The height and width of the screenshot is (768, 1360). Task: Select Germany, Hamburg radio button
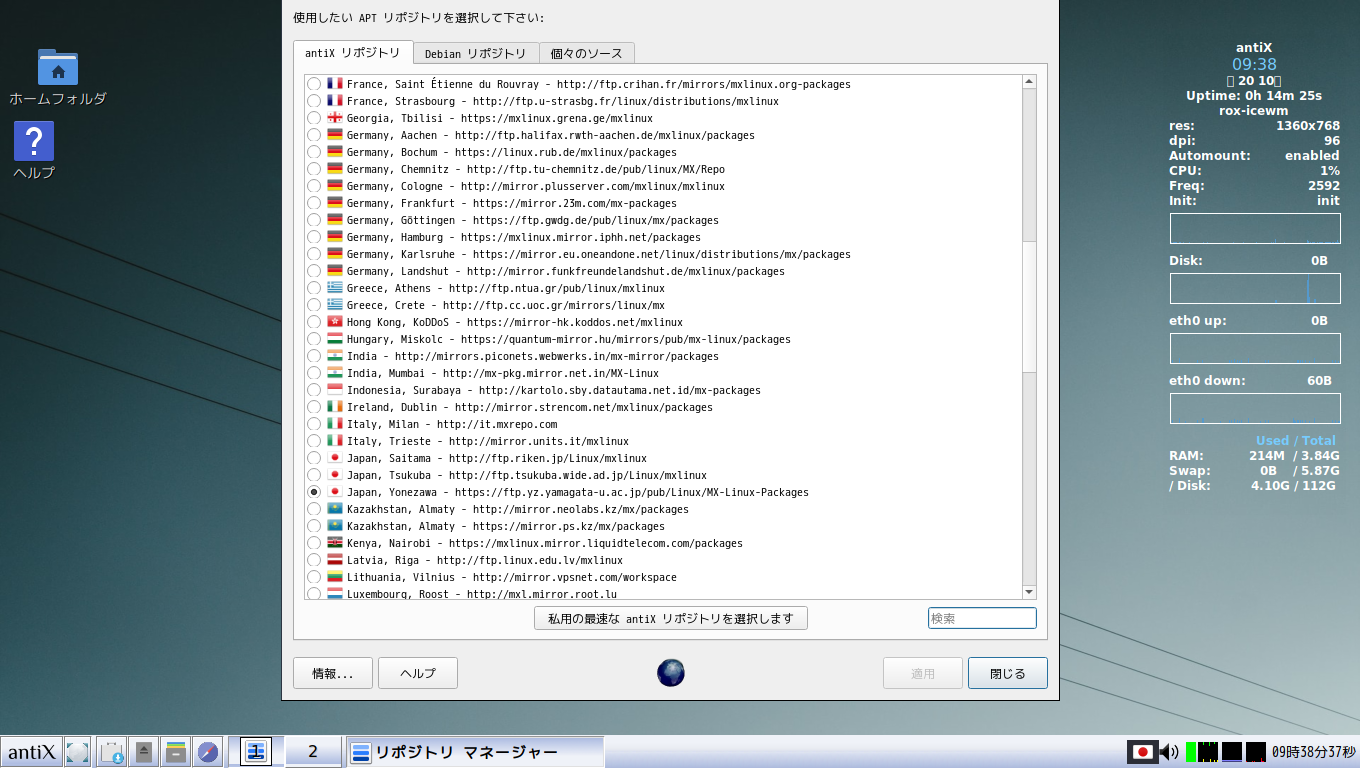pyautogui.click(x=314, y=237)
